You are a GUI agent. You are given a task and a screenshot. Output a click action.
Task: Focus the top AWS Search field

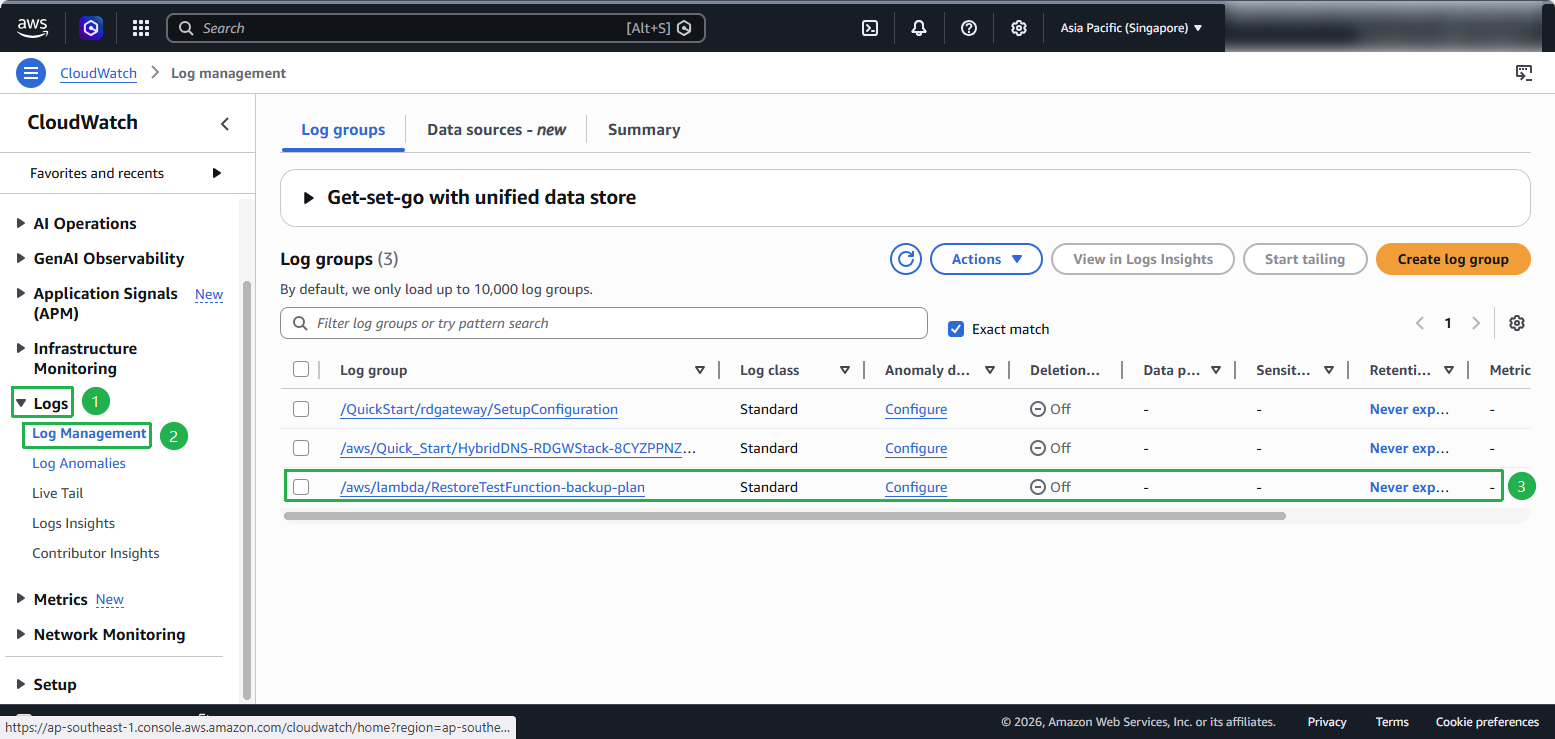click(x=436, y=28)
